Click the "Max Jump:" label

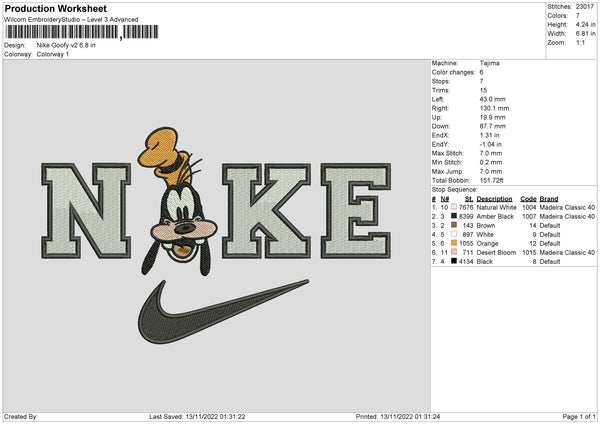pos(447,171)
